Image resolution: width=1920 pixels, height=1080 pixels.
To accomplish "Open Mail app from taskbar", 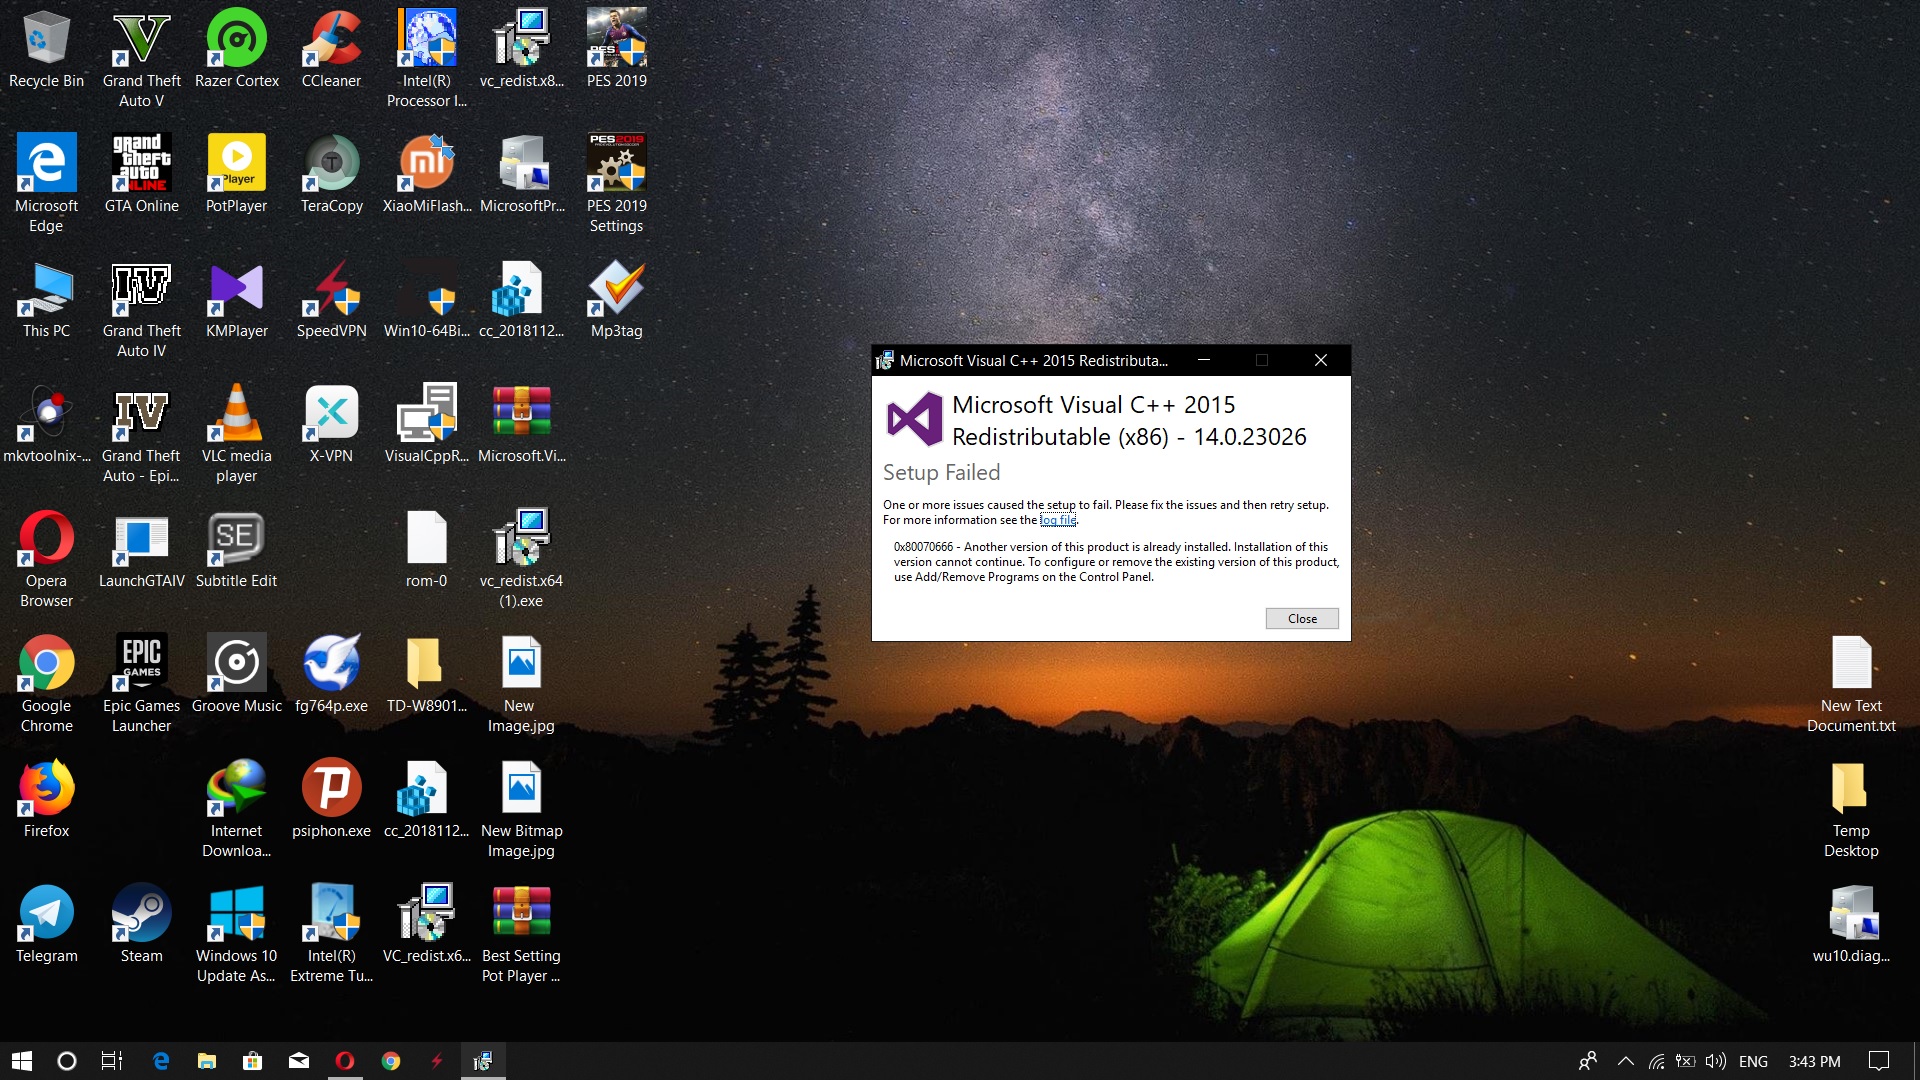I will [299, 1061].
